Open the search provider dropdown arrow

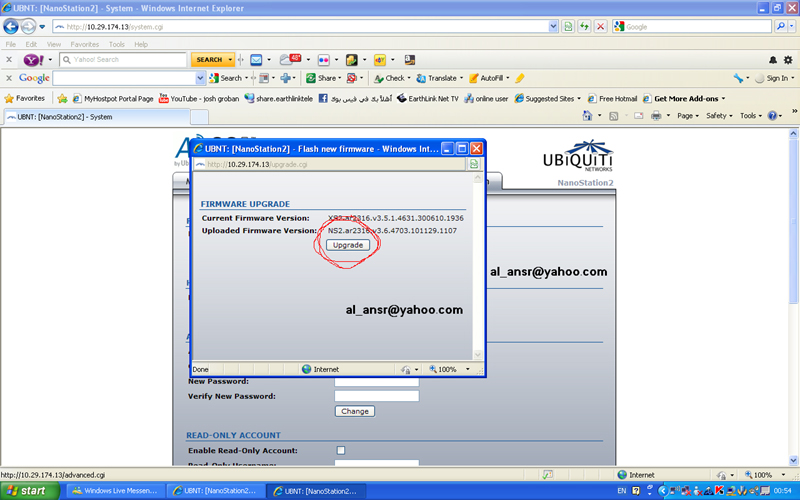792,27
